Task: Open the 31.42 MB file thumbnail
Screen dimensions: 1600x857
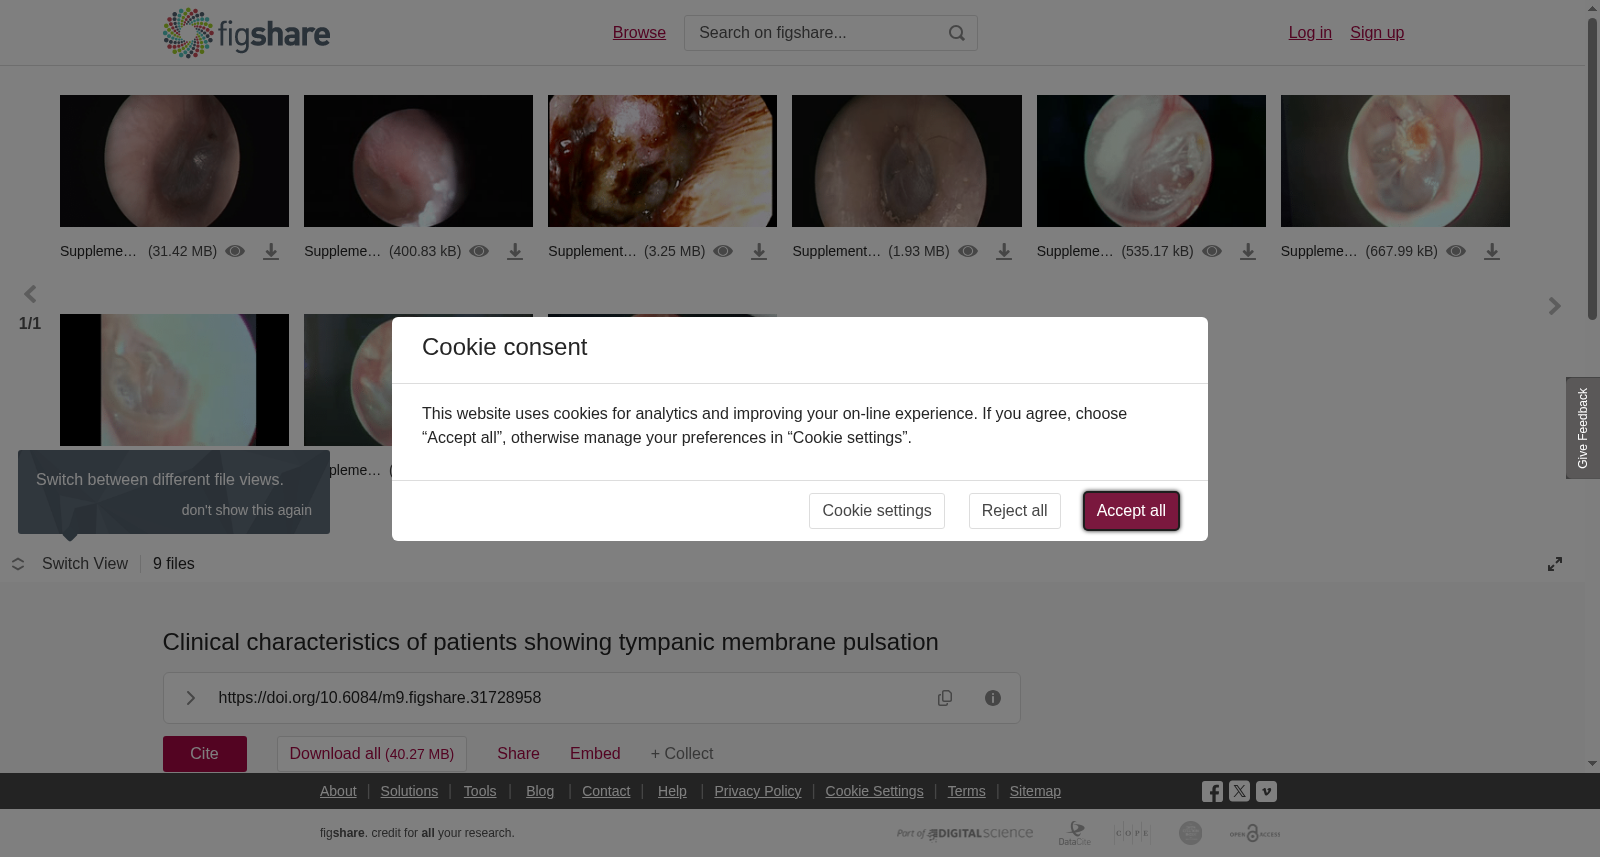Action: [174, 161]
